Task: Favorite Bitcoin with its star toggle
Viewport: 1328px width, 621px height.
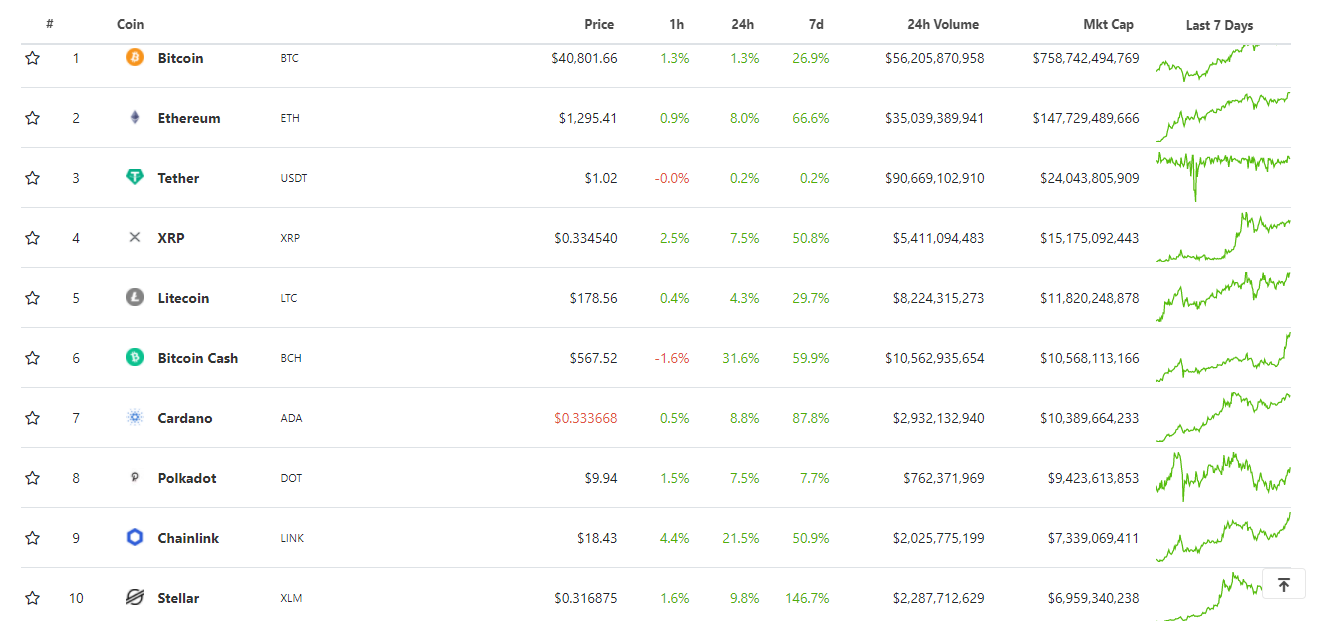Action: (33, 58)
